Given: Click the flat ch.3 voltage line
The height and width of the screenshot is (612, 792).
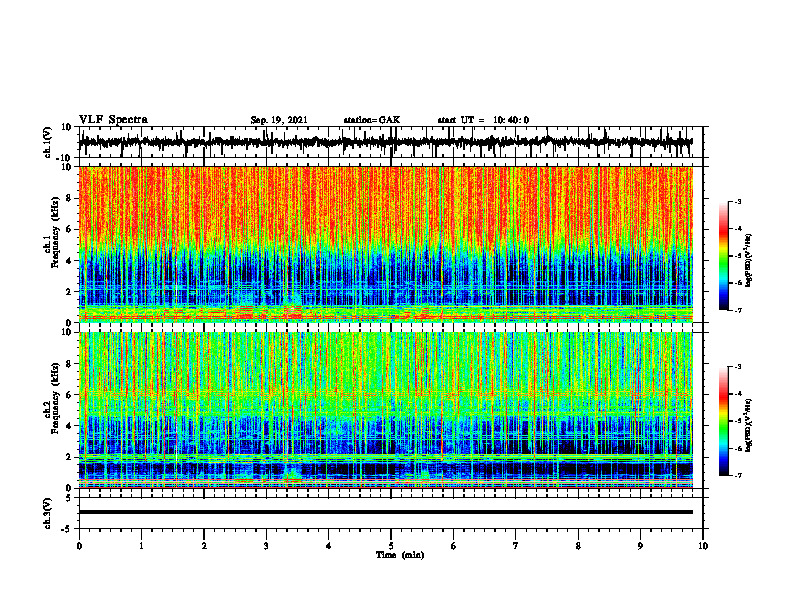Looking at the screenshot, I should coord(385,512).
